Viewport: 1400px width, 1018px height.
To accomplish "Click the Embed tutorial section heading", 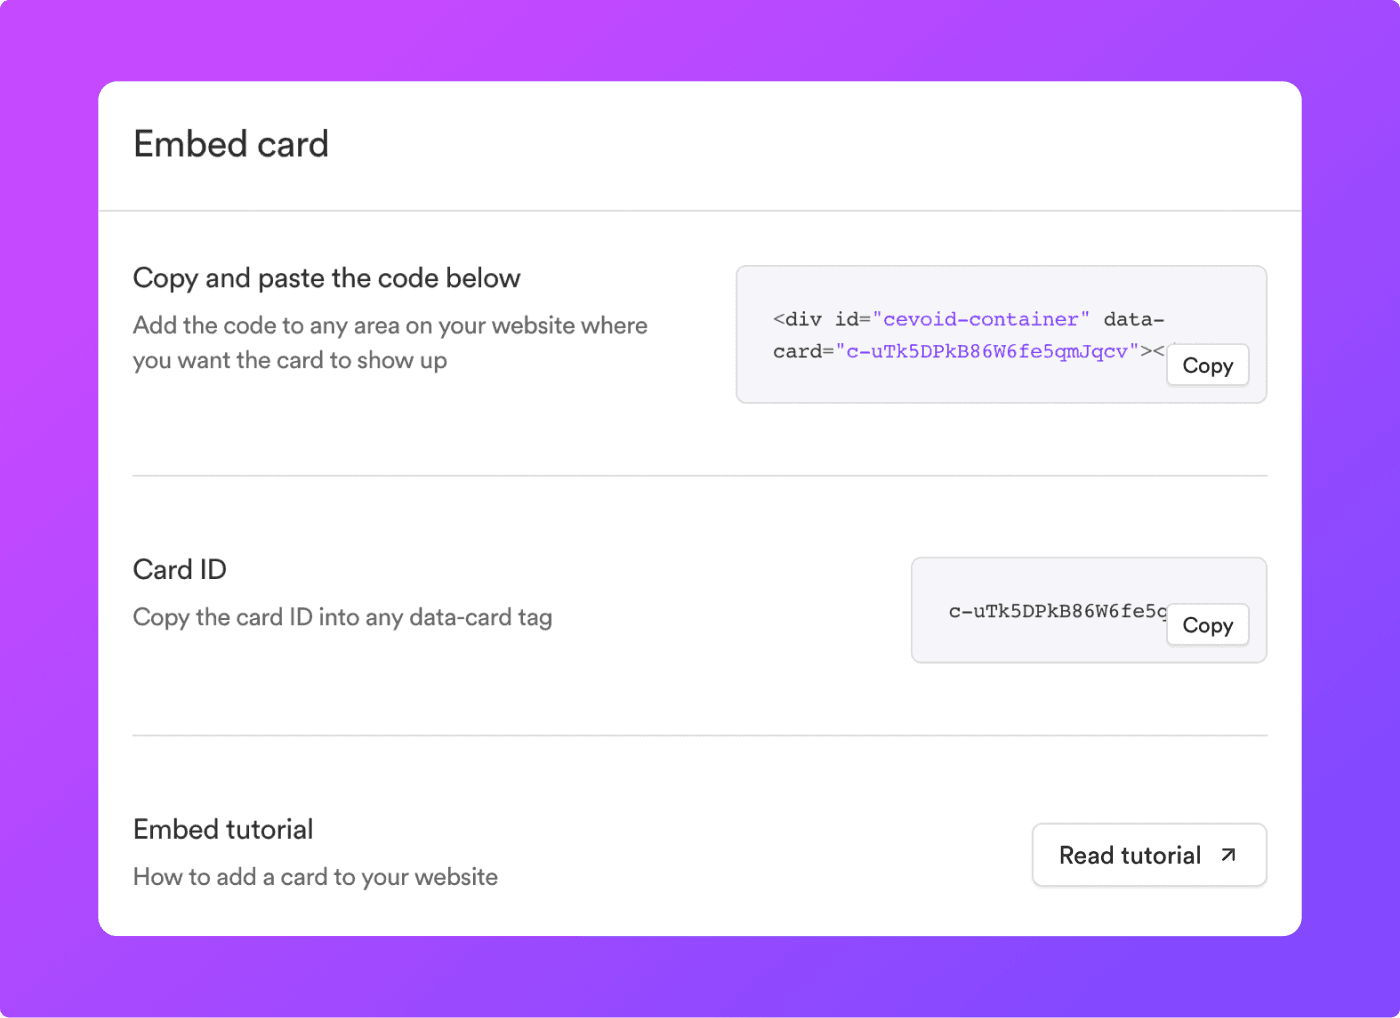I will point(222,829).
